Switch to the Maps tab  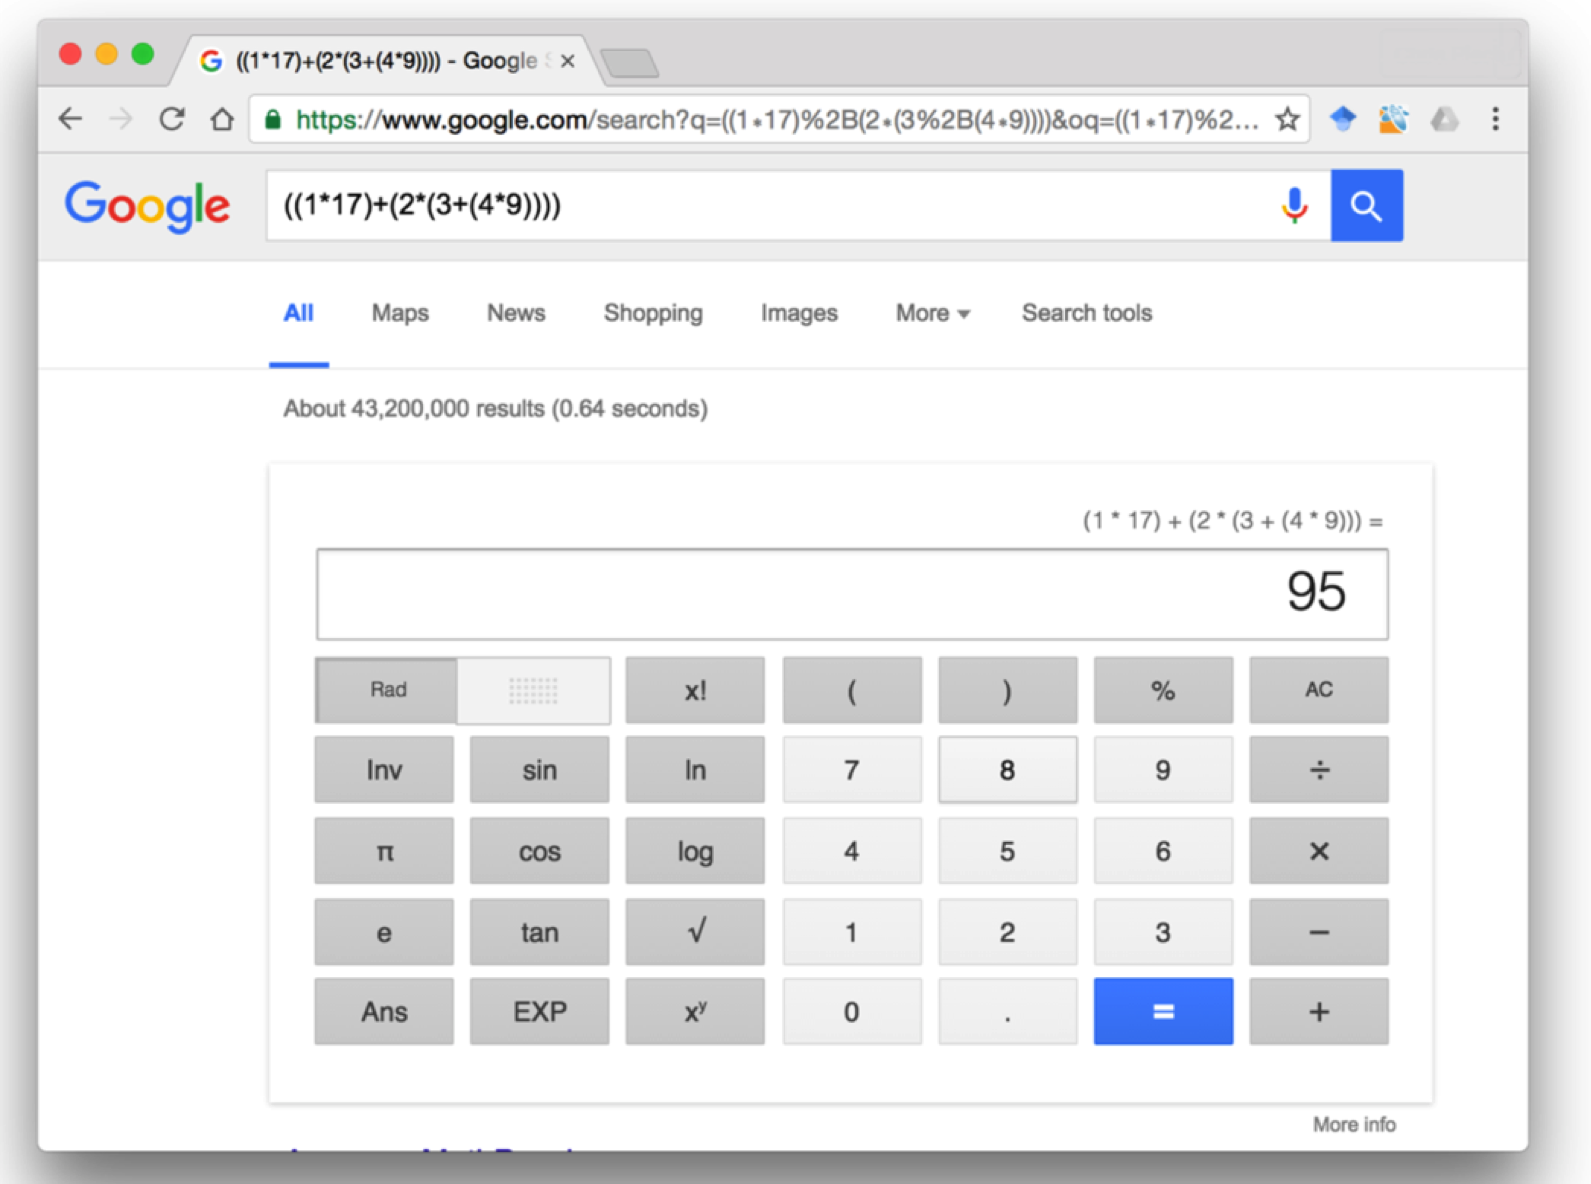(x=400, y=313)
